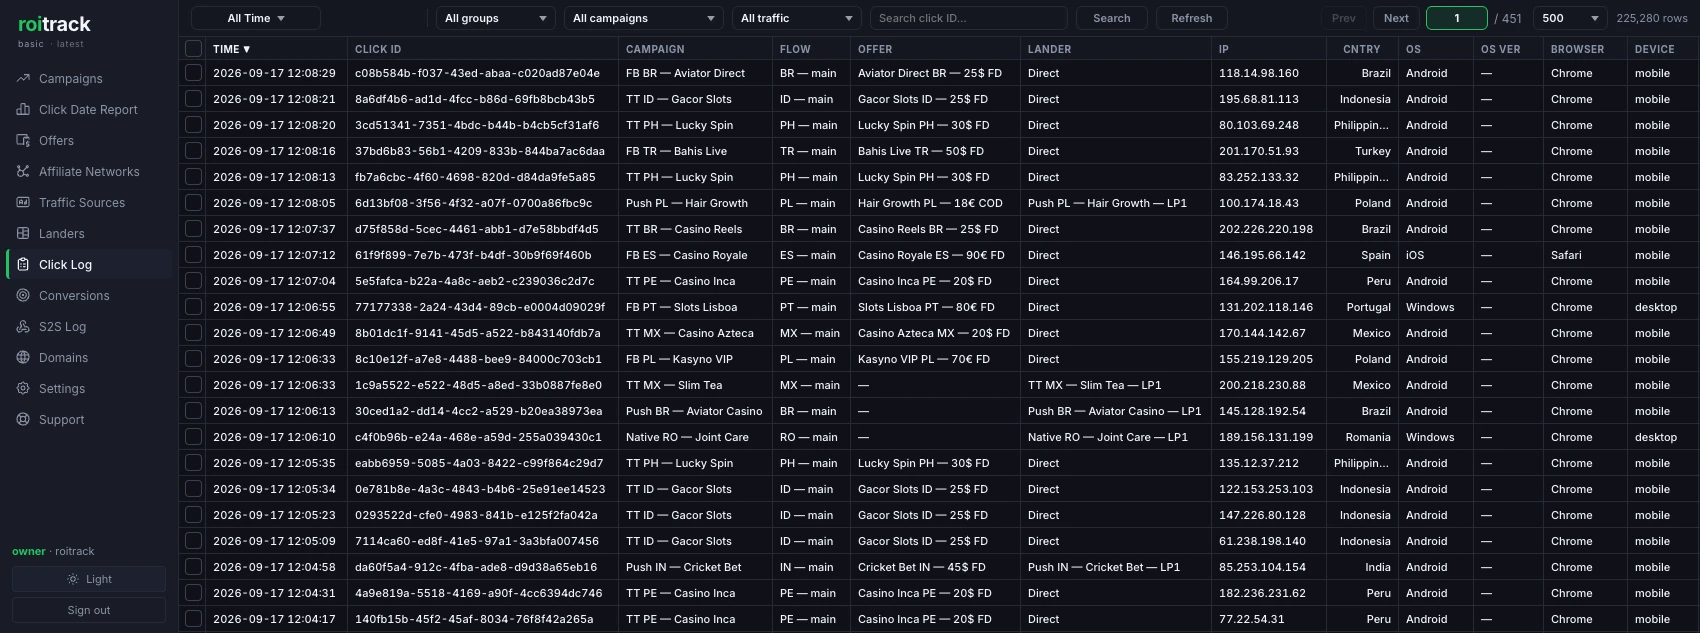Click the Landers grid icon
This screenshot has height=633, width=1700.
(x=23, y=233)
